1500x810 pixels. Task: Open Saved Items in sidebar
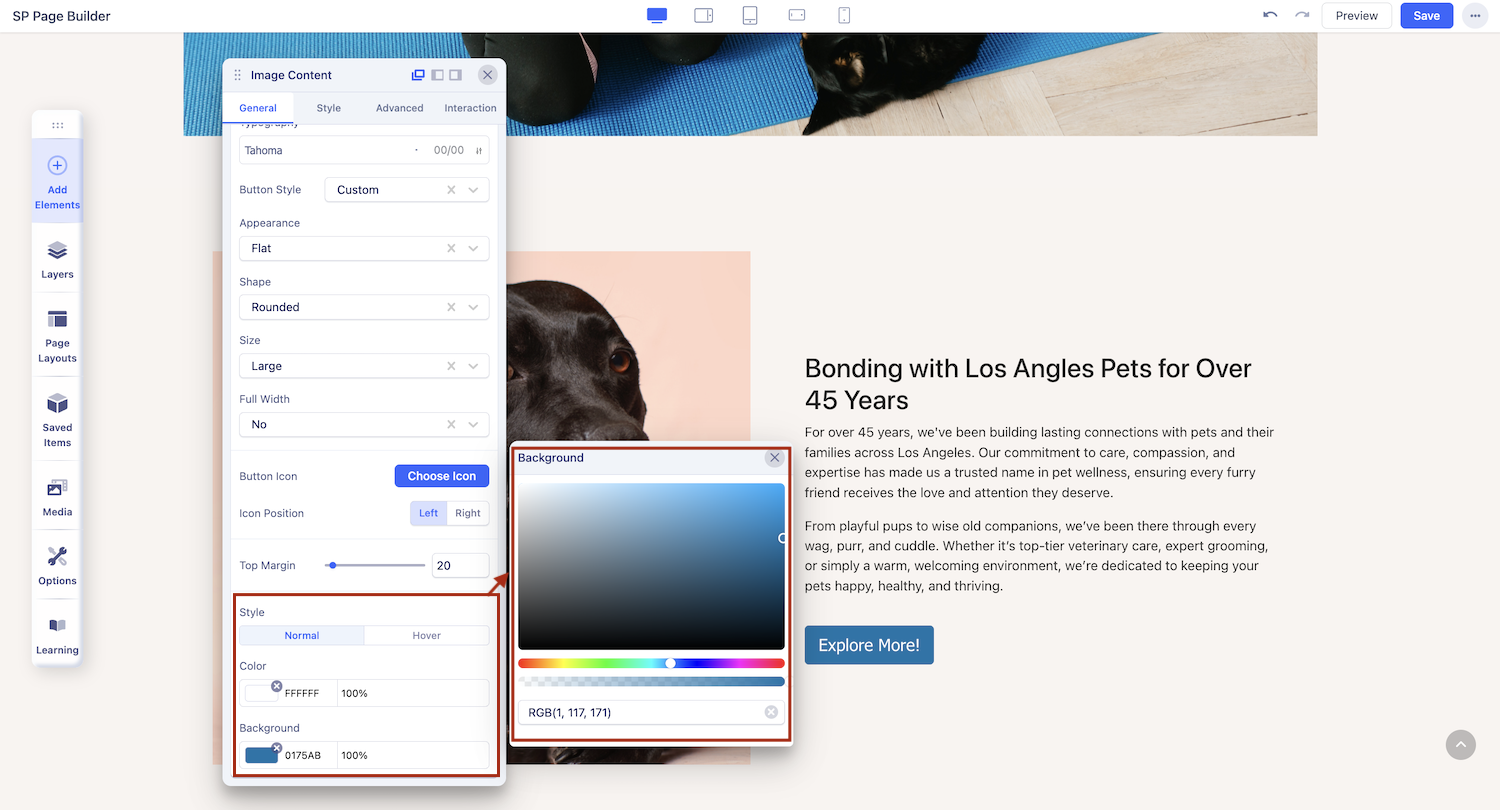(57, 419)
